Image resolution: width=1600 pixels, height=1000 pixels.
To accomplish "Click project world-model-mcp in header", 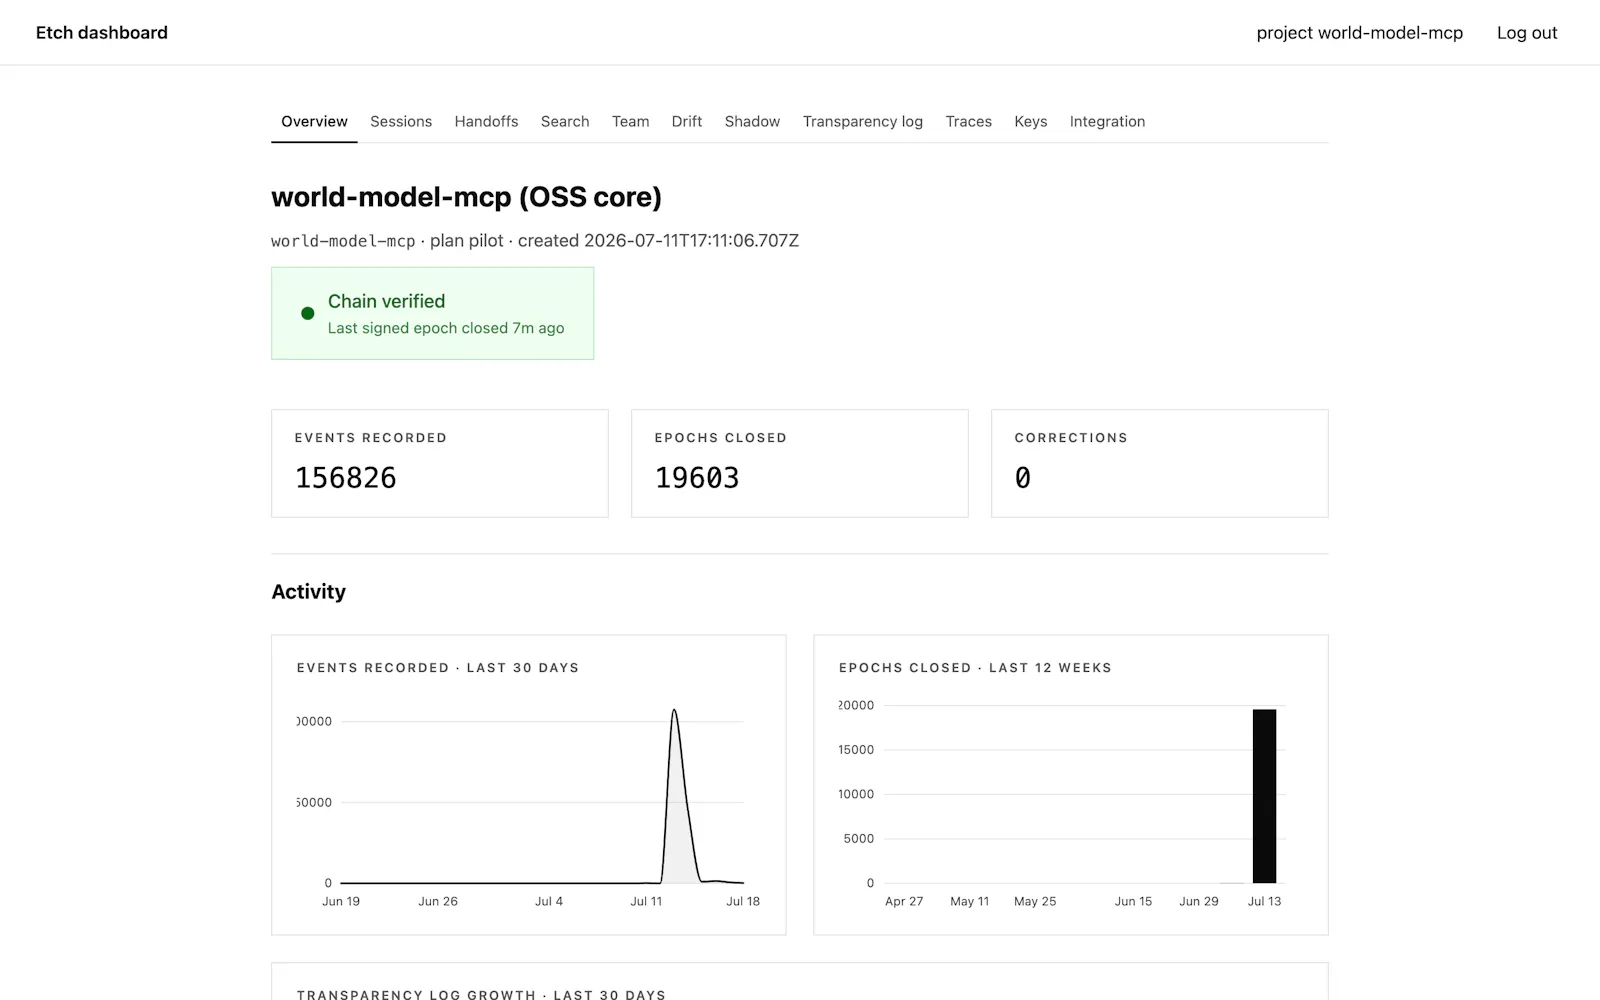I will click(x=1360, y=33).
